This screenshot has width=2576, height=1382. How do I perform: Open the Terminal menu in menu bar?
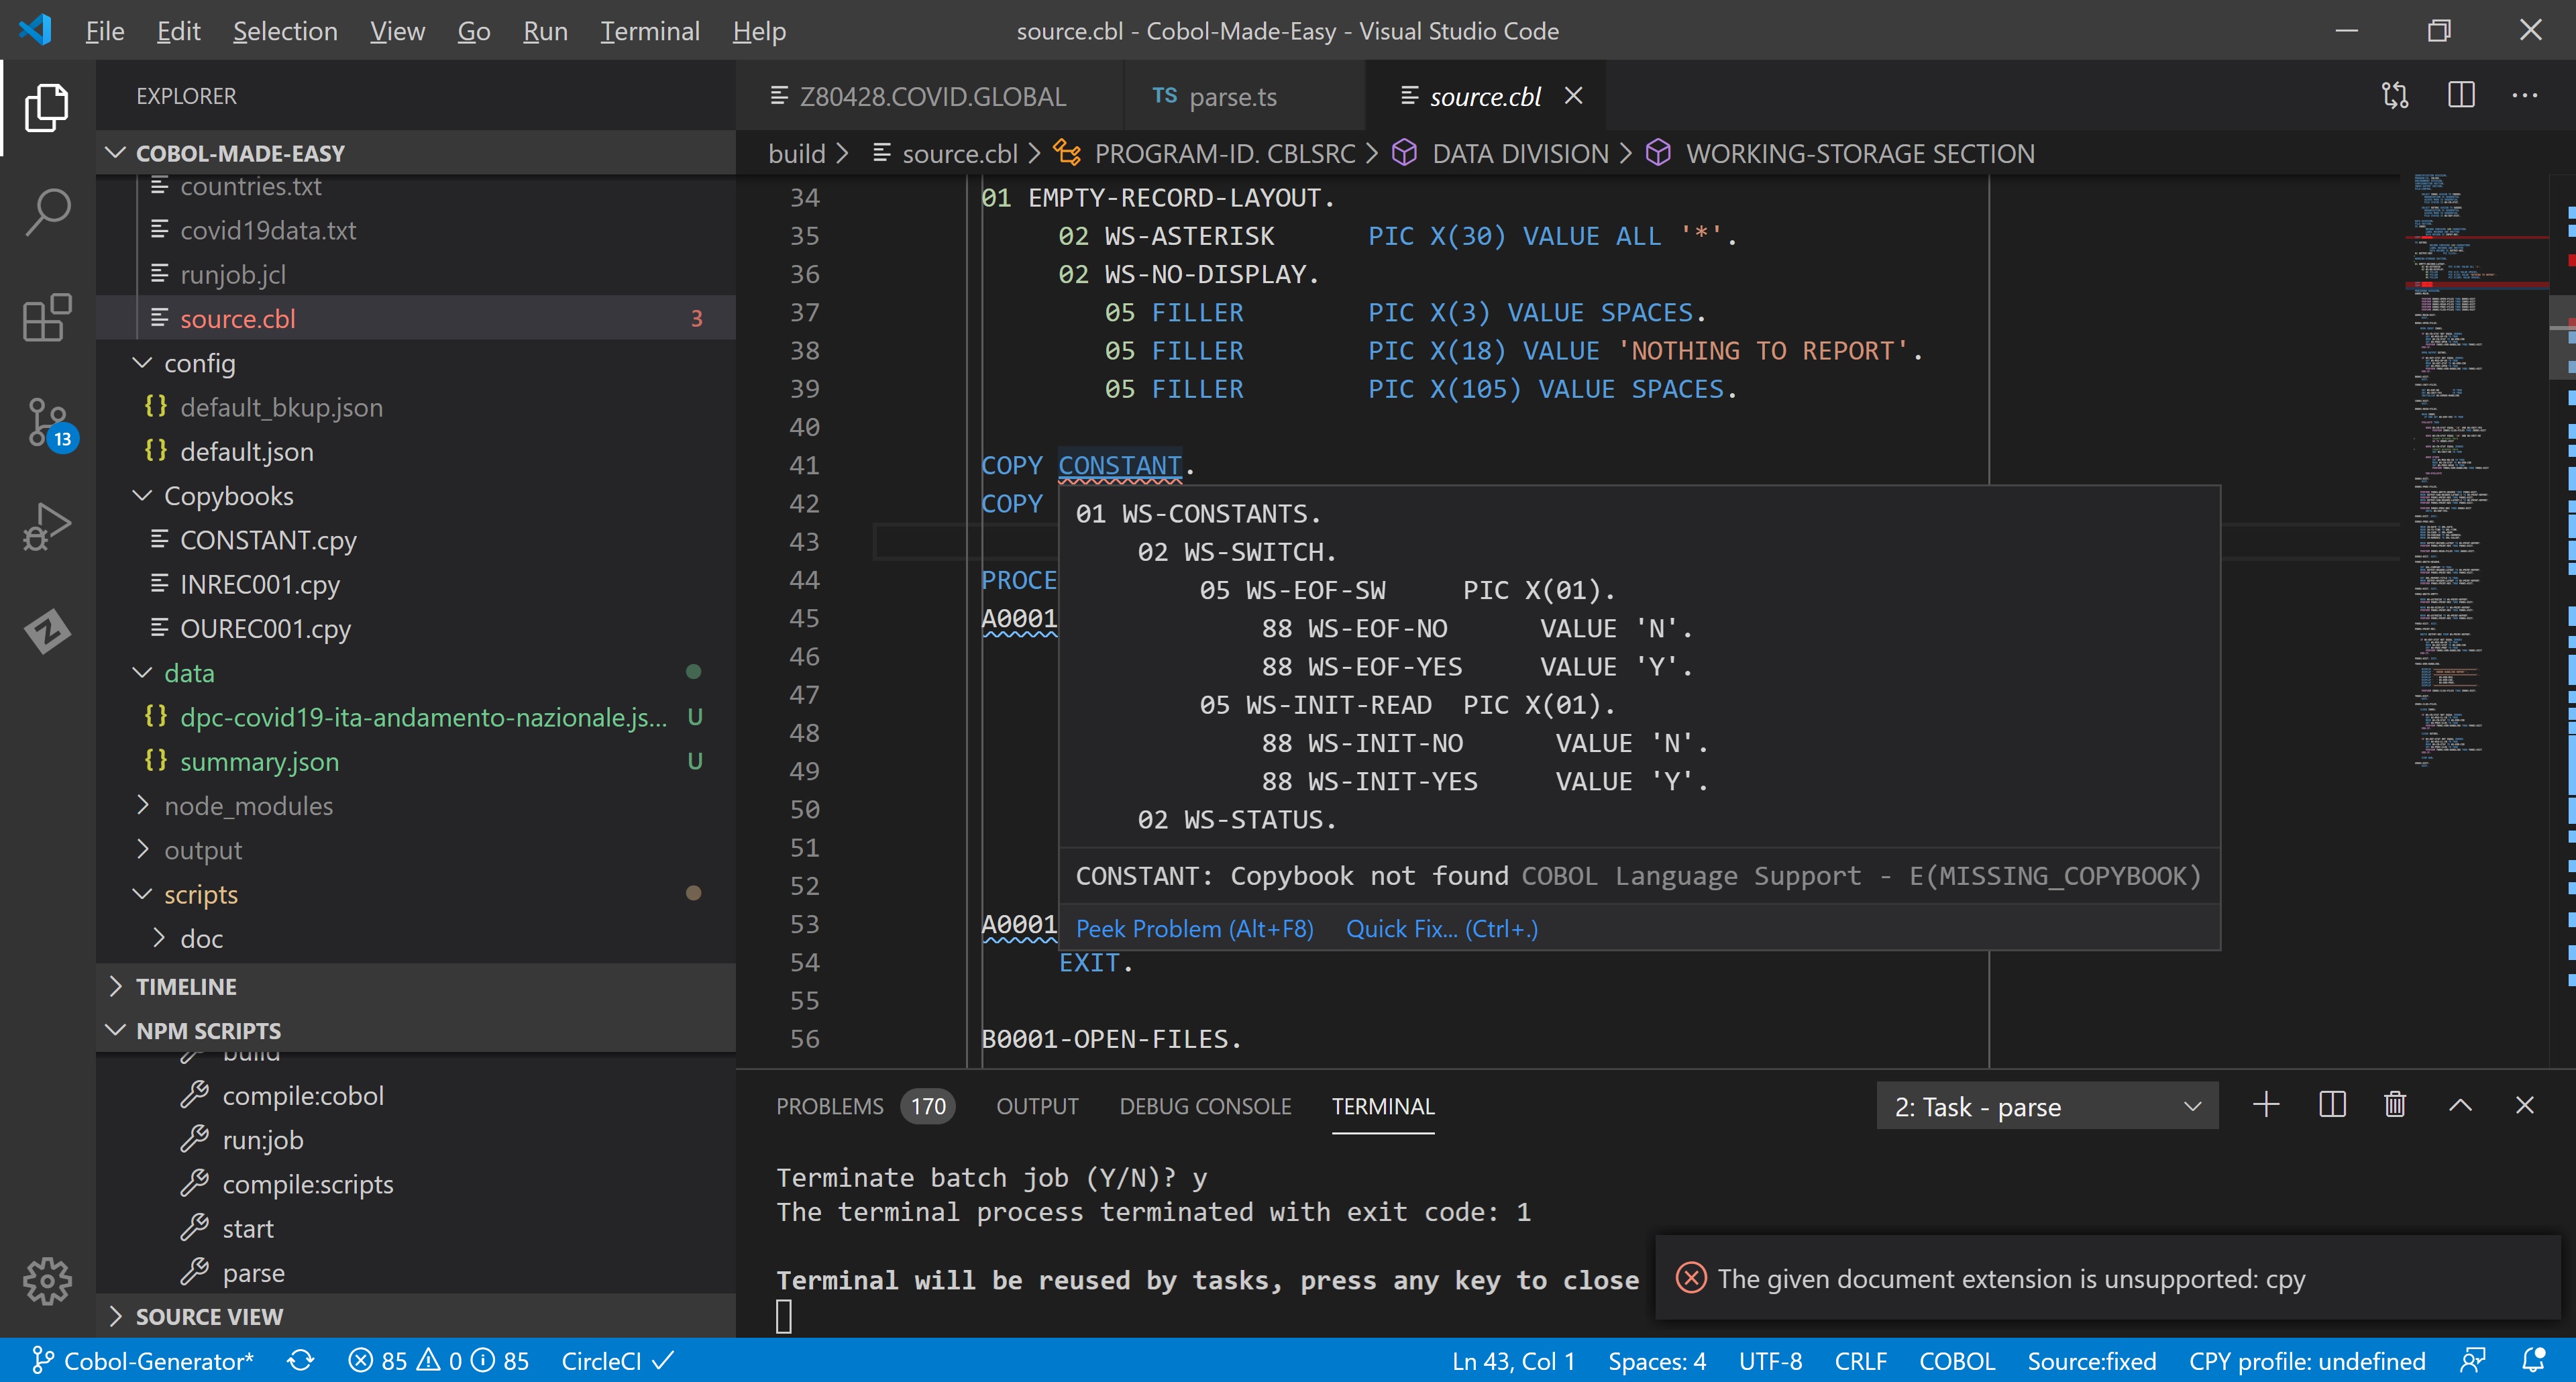point(649,31)
